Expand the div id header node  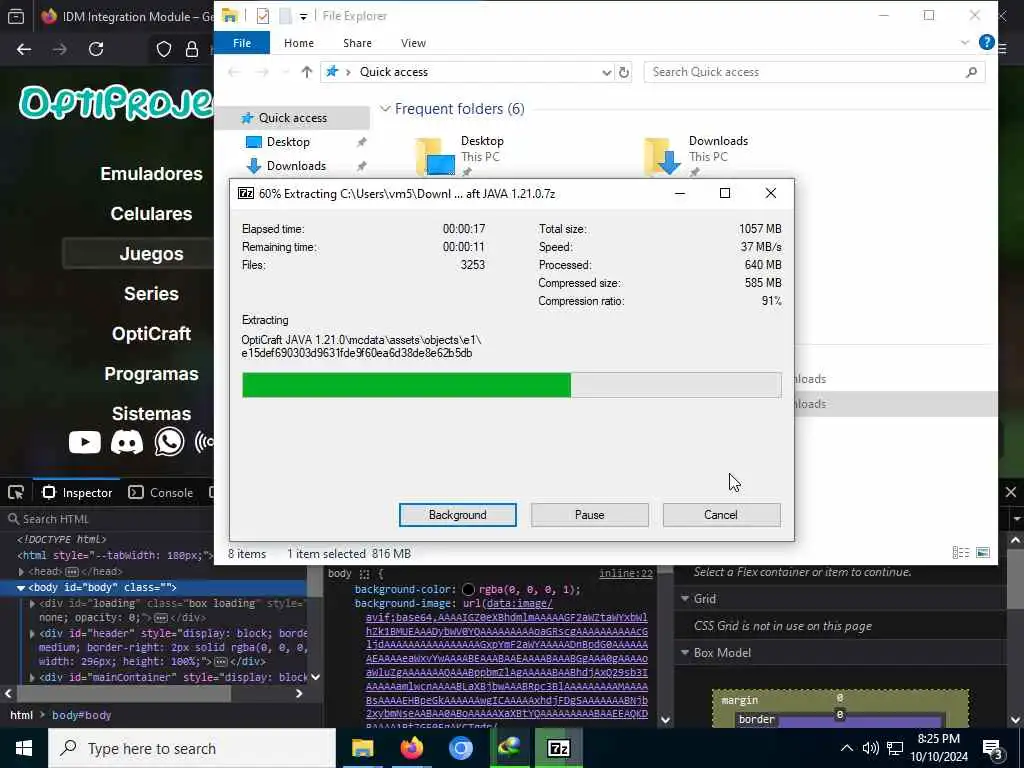click(32, 633)
